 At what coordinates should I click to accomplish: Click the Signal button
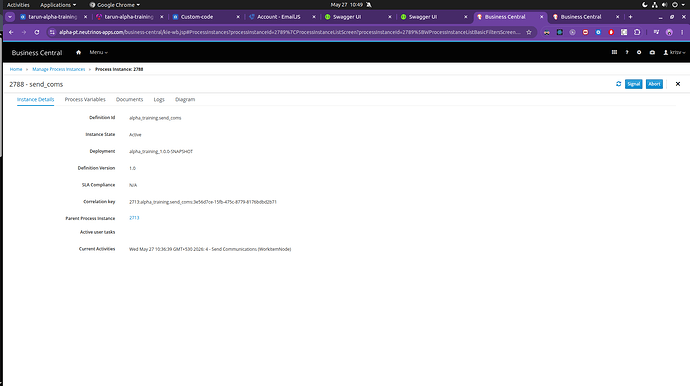[633, 84]
